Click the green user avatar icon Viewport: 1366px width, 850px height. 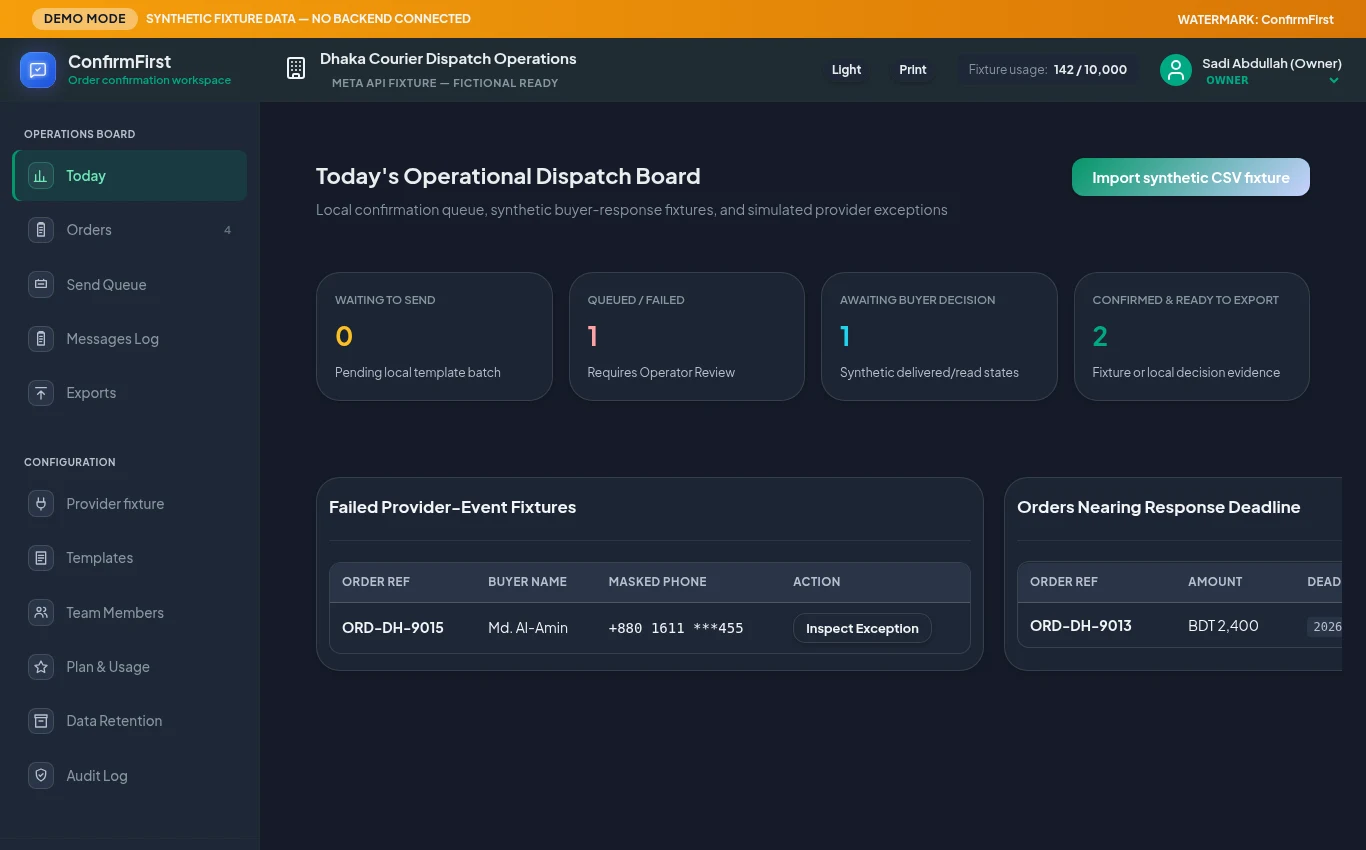pos(1176,70)
